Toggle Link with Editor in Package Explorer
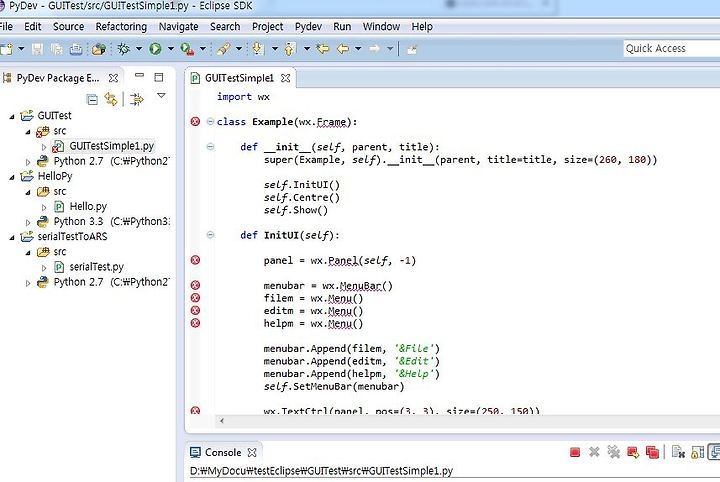The image size is (720, 482). 111,99
